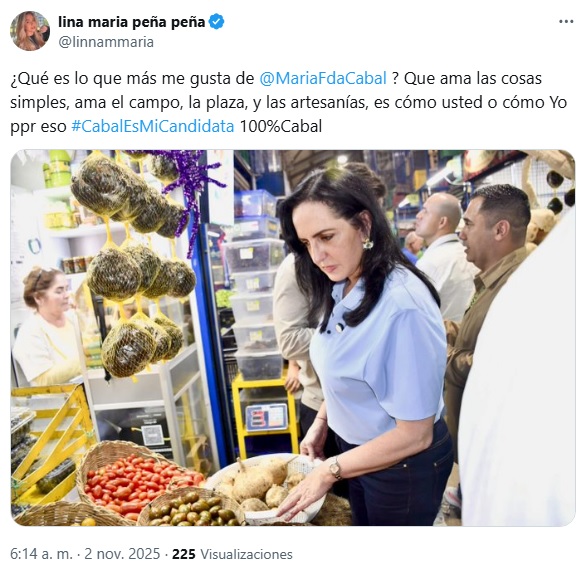Click display name lina maria peña peña

[x=131, y=22]
